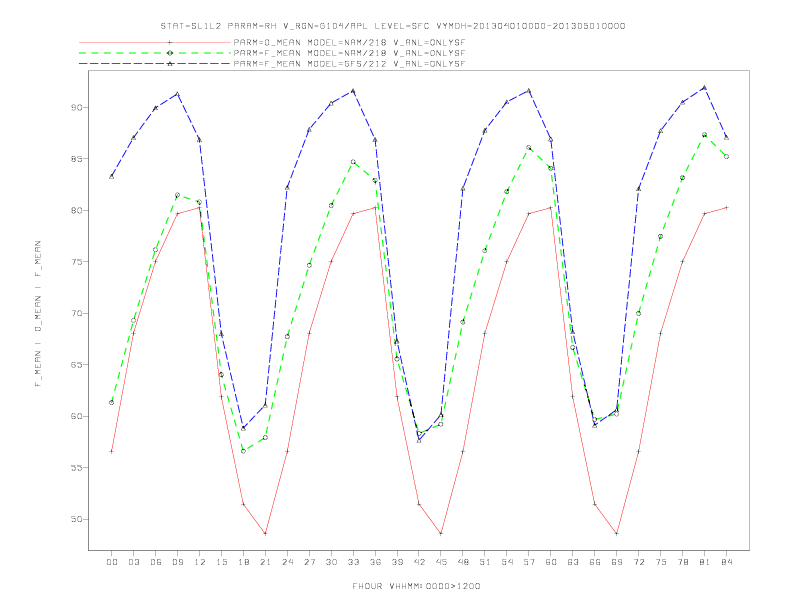Click the x-axis tick label 66
Viewport: 792px width, 612px height.
pyautogui.click(x=595, y=562)
